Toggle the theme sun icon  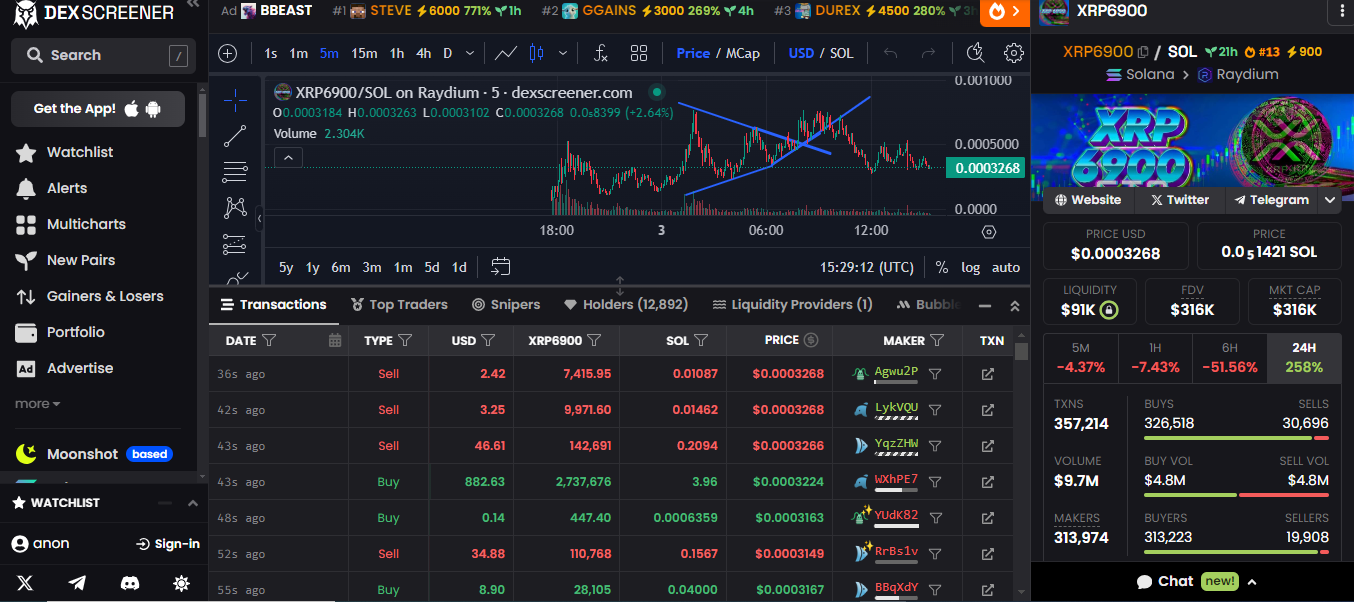click(x=181, y=583)
